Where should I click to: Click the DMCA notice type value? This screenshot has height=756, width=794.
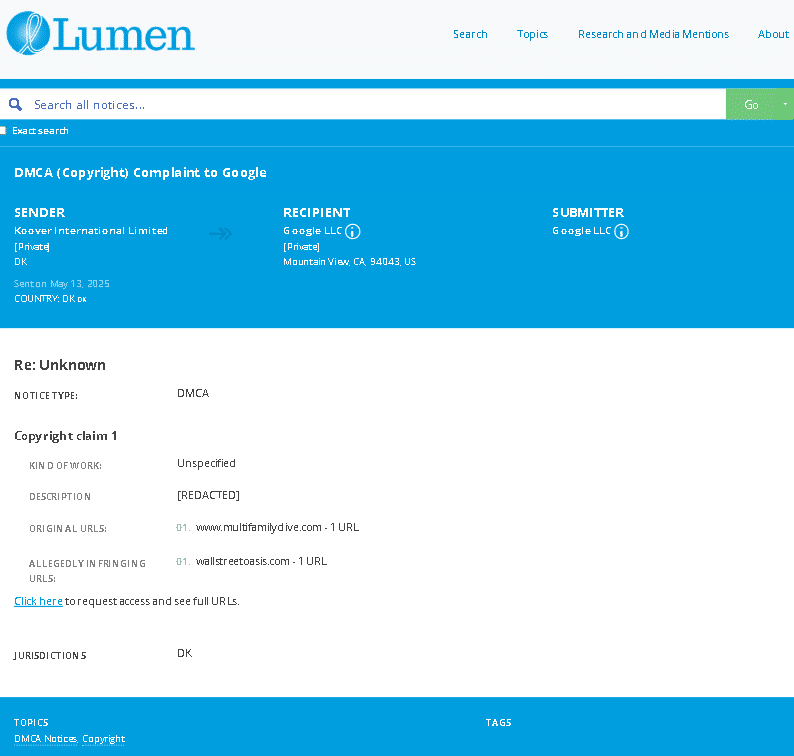point(193,393)
